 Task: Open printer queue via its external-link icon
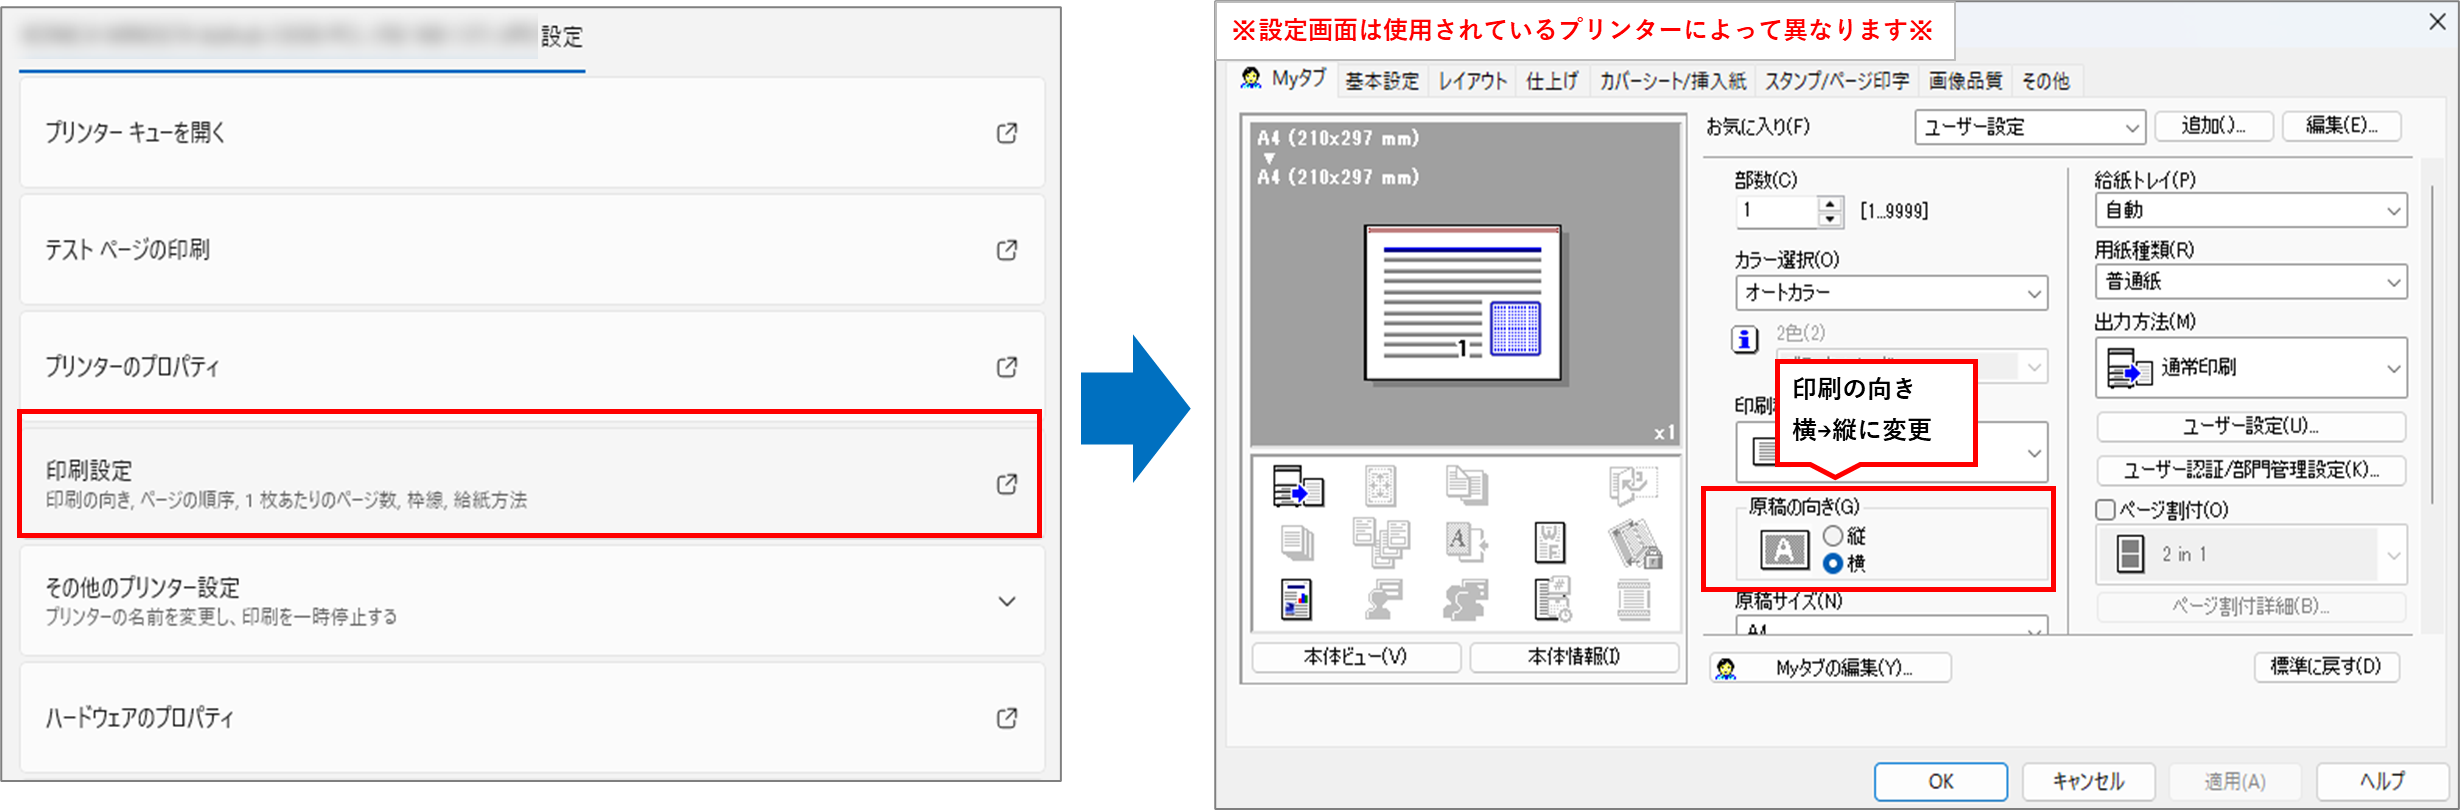point(1007,133)
